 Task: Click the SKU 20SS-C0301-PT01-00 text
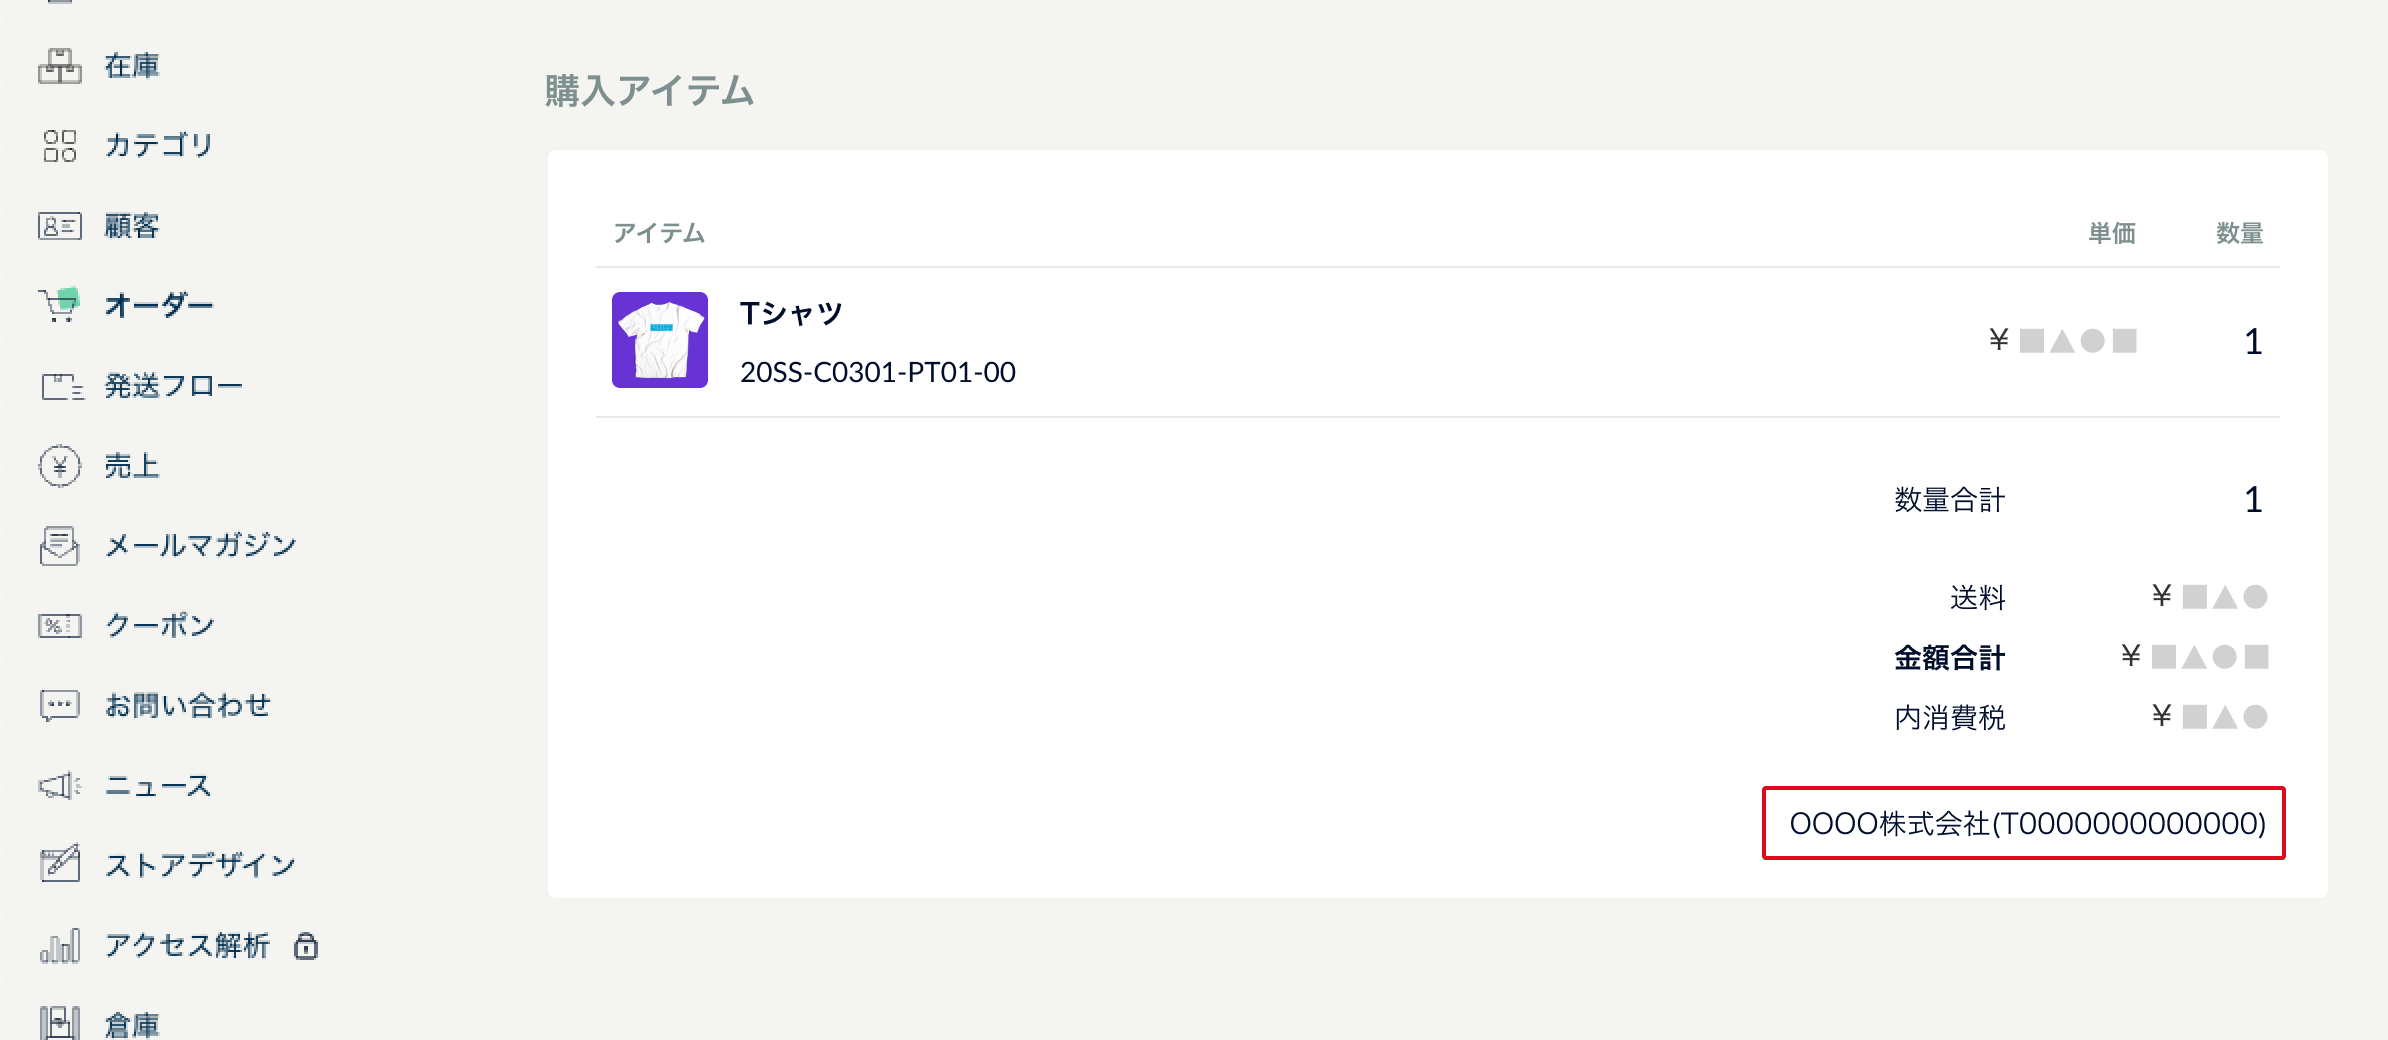(x=878, y=372)
